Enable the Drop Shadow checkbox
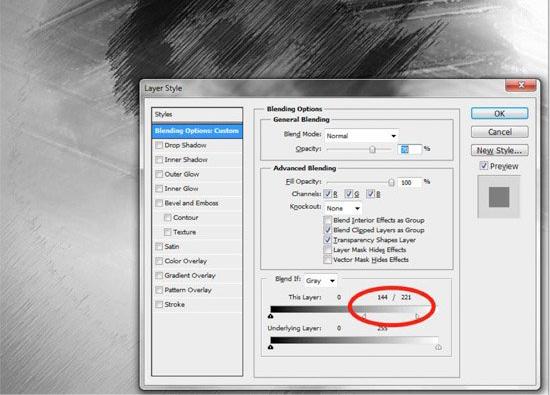The width and height of the screenshot is (550, 395). [x=159, y=145]
